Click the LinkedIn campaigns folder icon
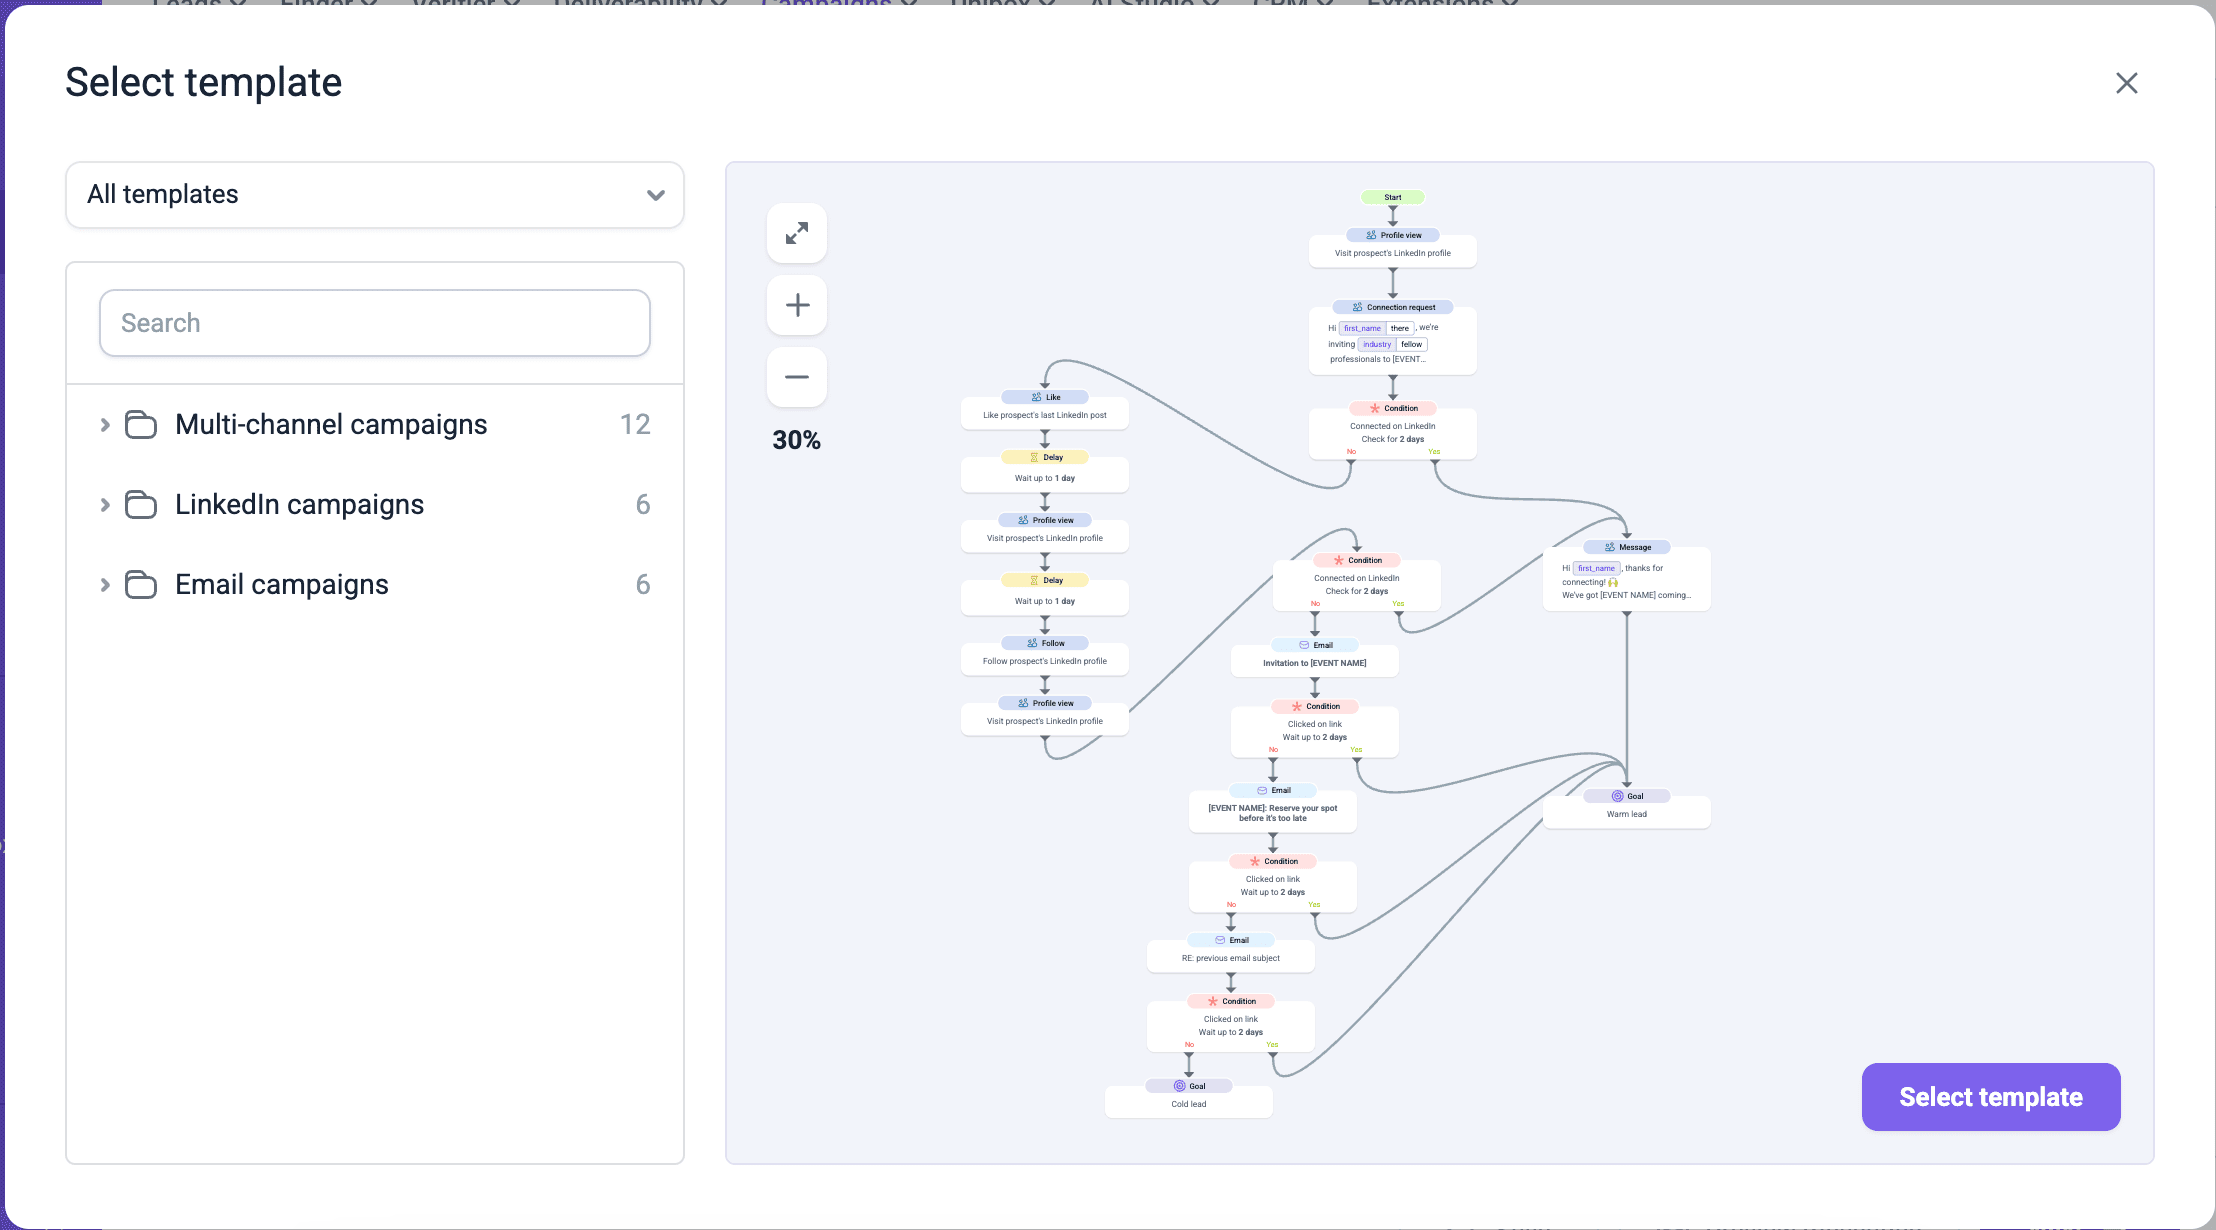The width and height of the screenshot is (2216, 1230). pyautogui.click(x=141, y=504)
